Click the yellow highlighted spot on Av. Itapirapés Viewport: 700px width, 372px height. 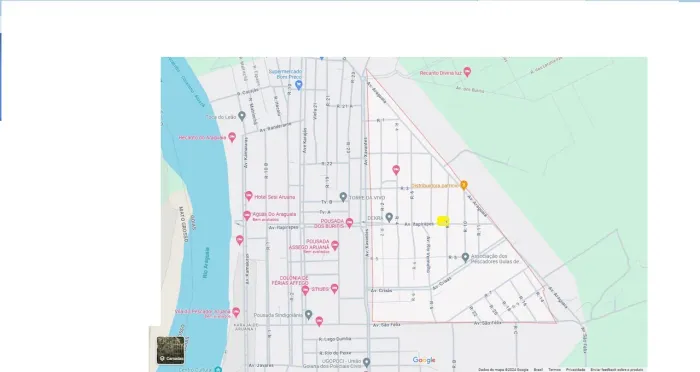click(x=442, y=221)
